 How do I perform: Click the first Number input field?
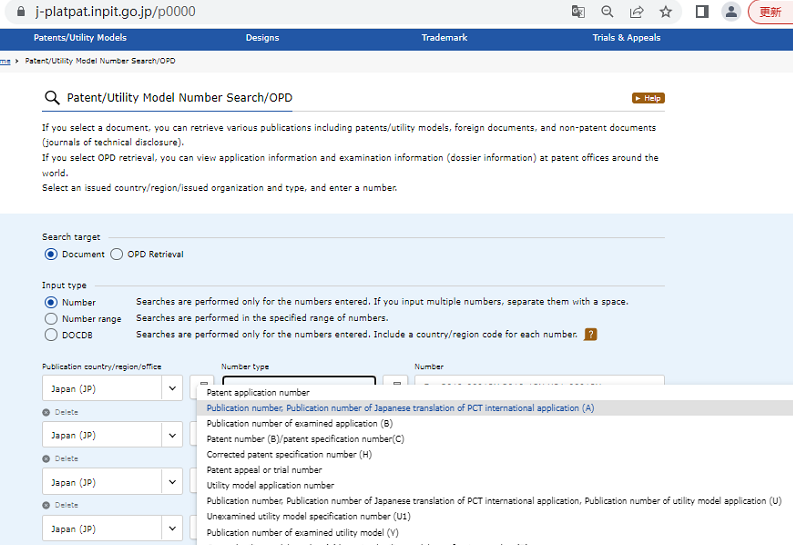click(x=539, y=384)
